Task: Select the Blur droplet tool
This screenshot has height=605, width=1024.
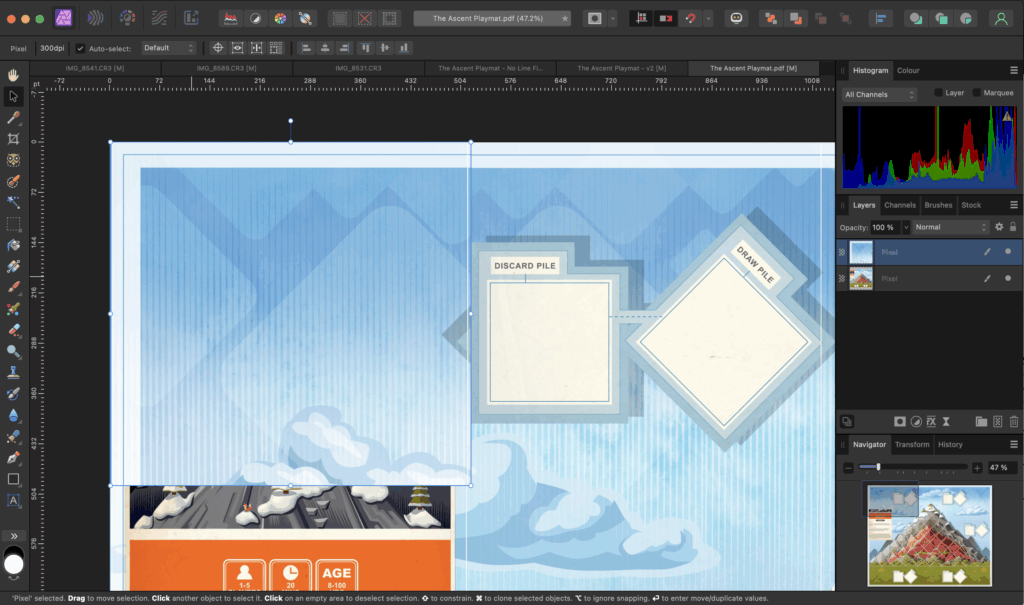Action: tap(13, 415)
